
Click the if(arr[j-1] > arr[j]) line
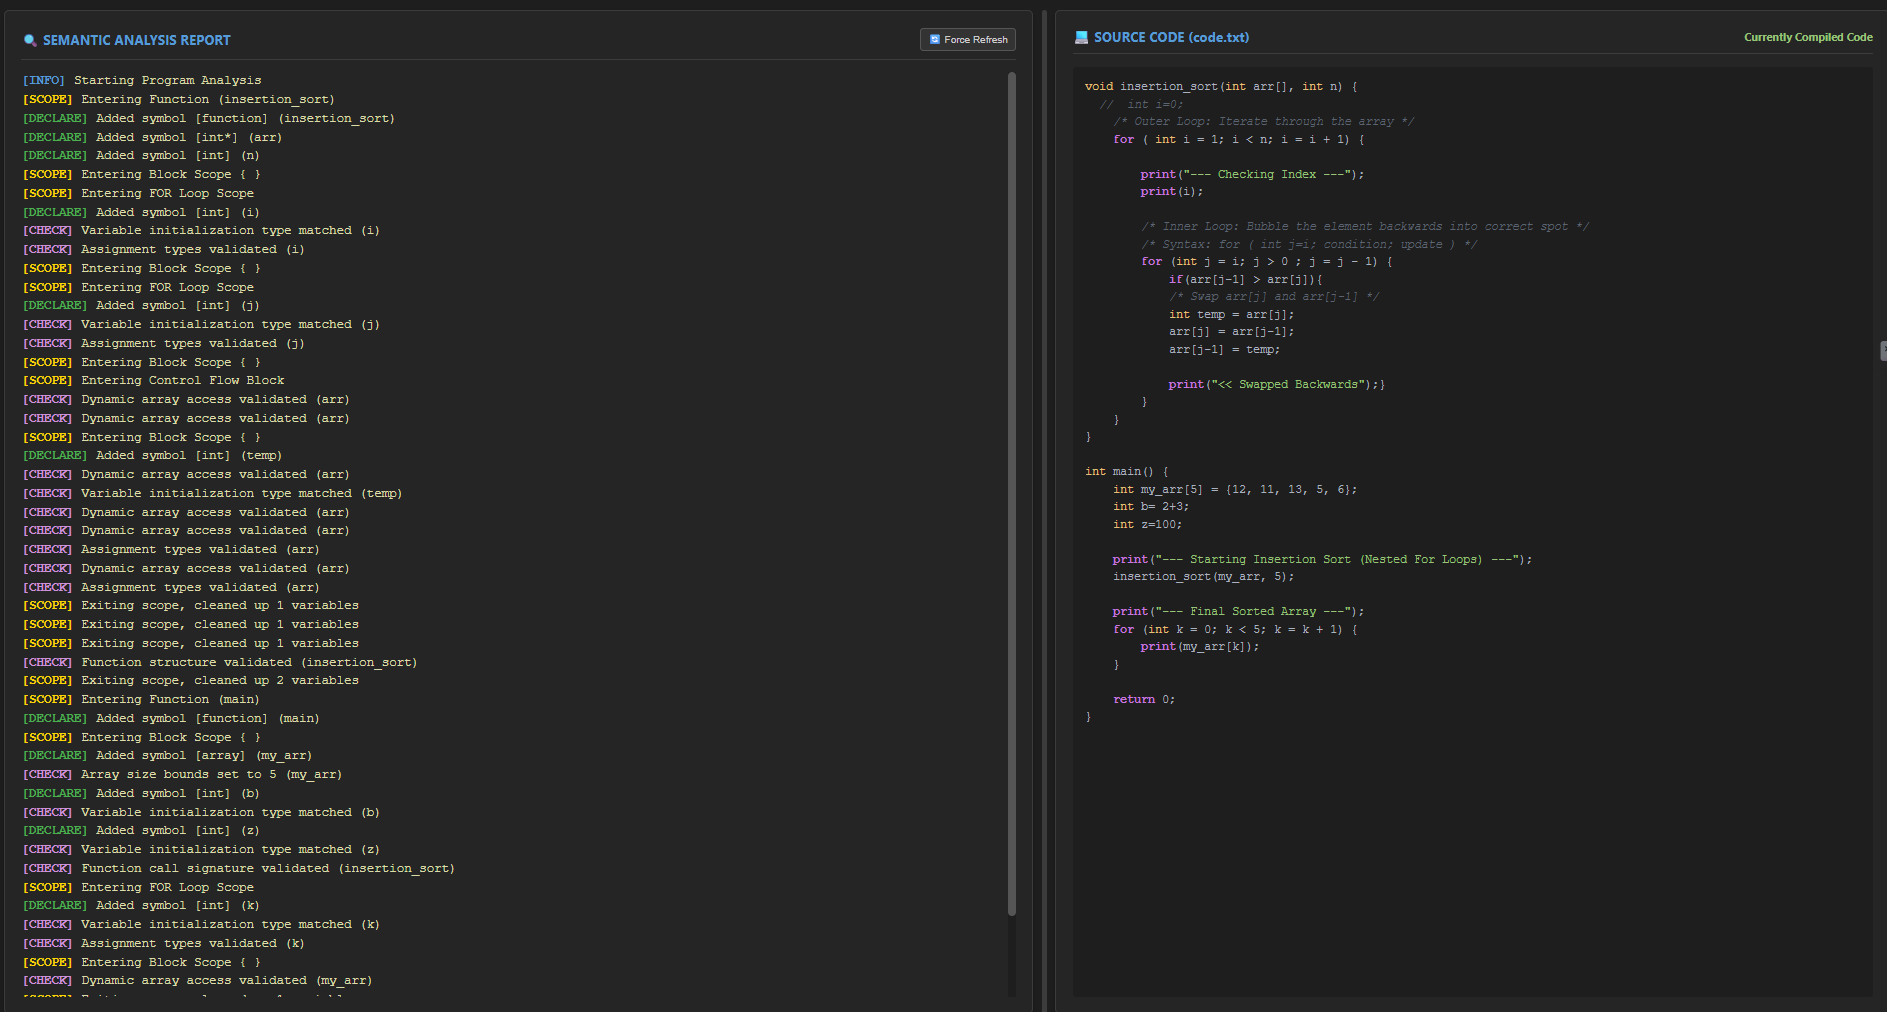(1246, 279)
